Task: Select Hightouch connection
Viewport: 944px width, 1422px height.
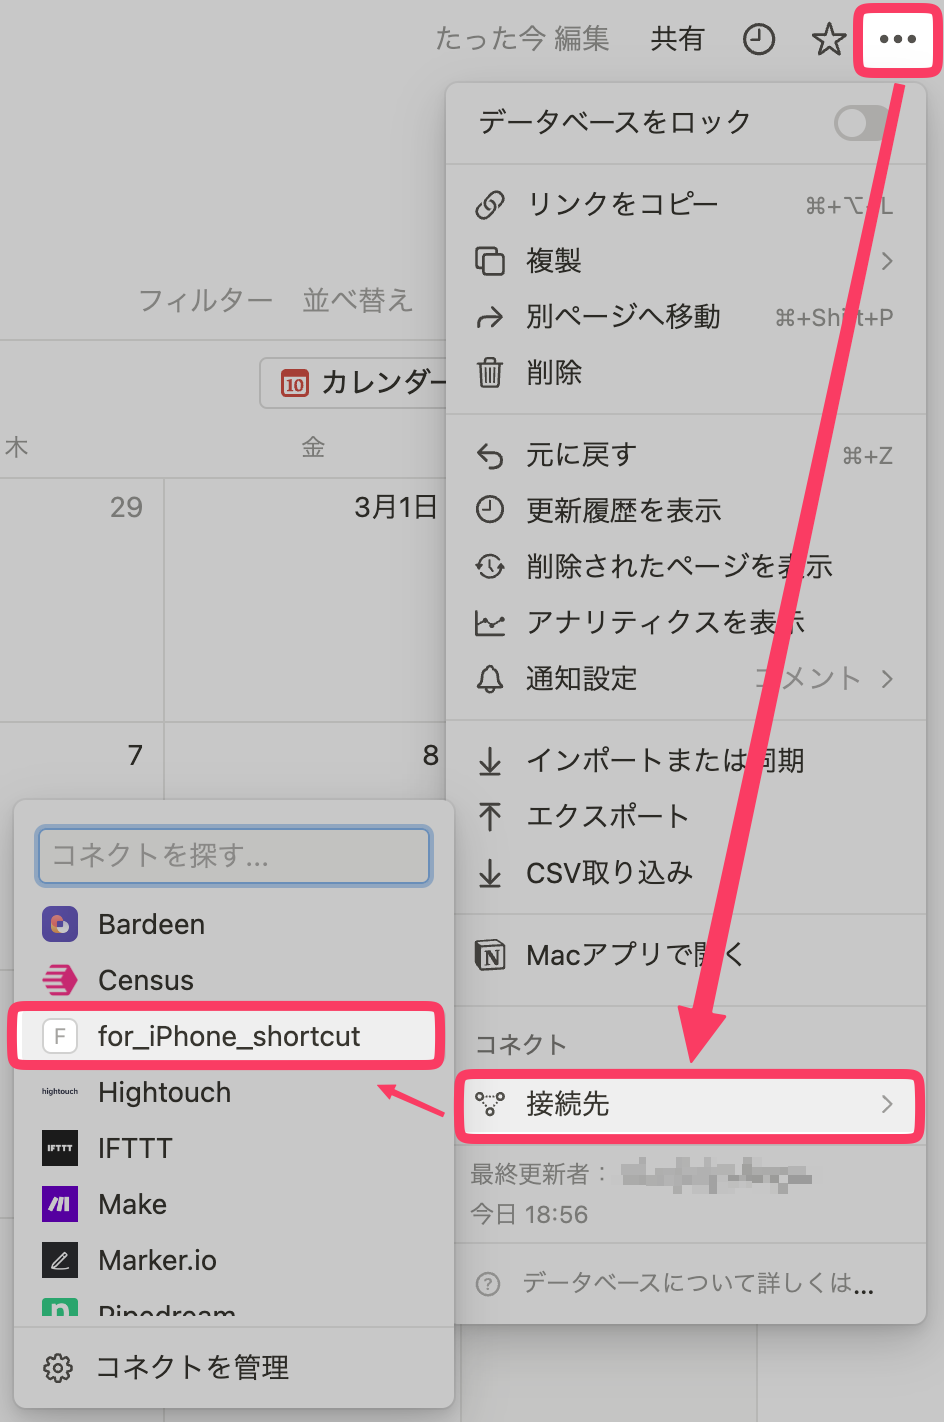Action: 234,1092
